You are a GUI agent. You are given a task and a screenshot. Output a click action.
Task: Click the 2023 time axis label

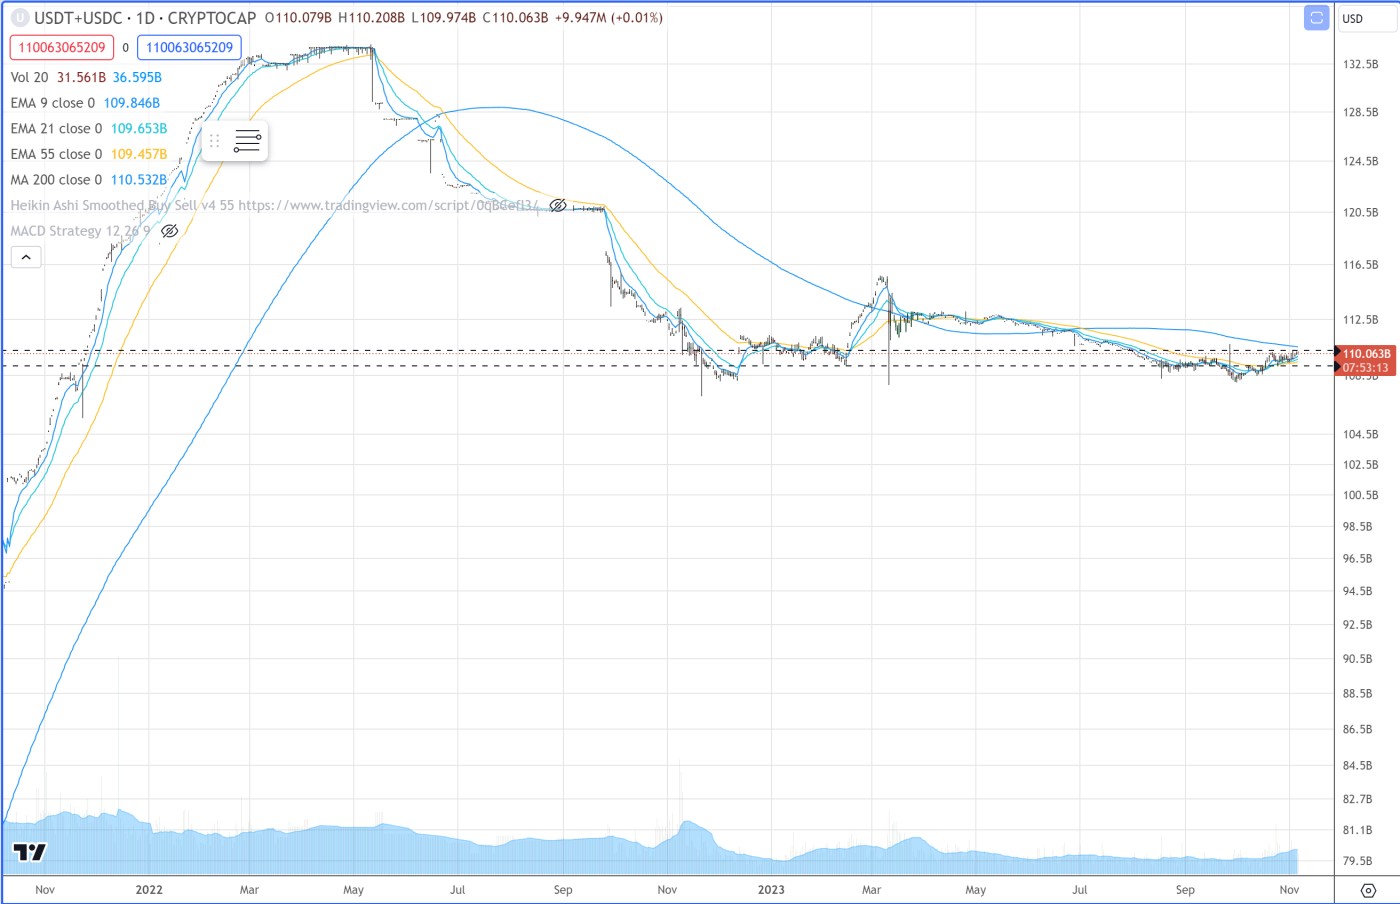click(771, 890)
